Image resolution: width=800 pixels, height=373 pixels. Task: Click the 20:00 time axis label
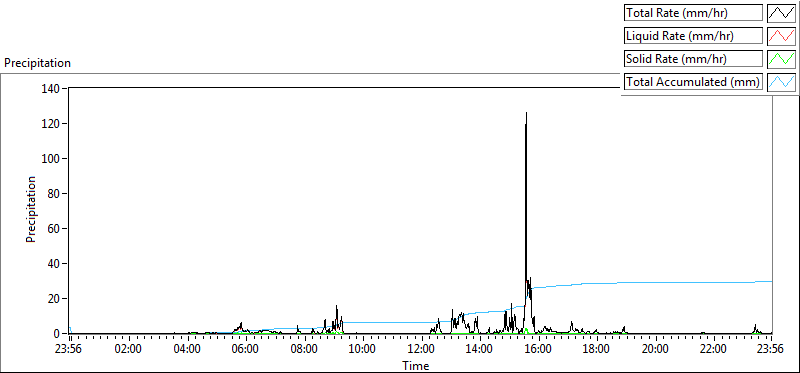click(655, 349)
